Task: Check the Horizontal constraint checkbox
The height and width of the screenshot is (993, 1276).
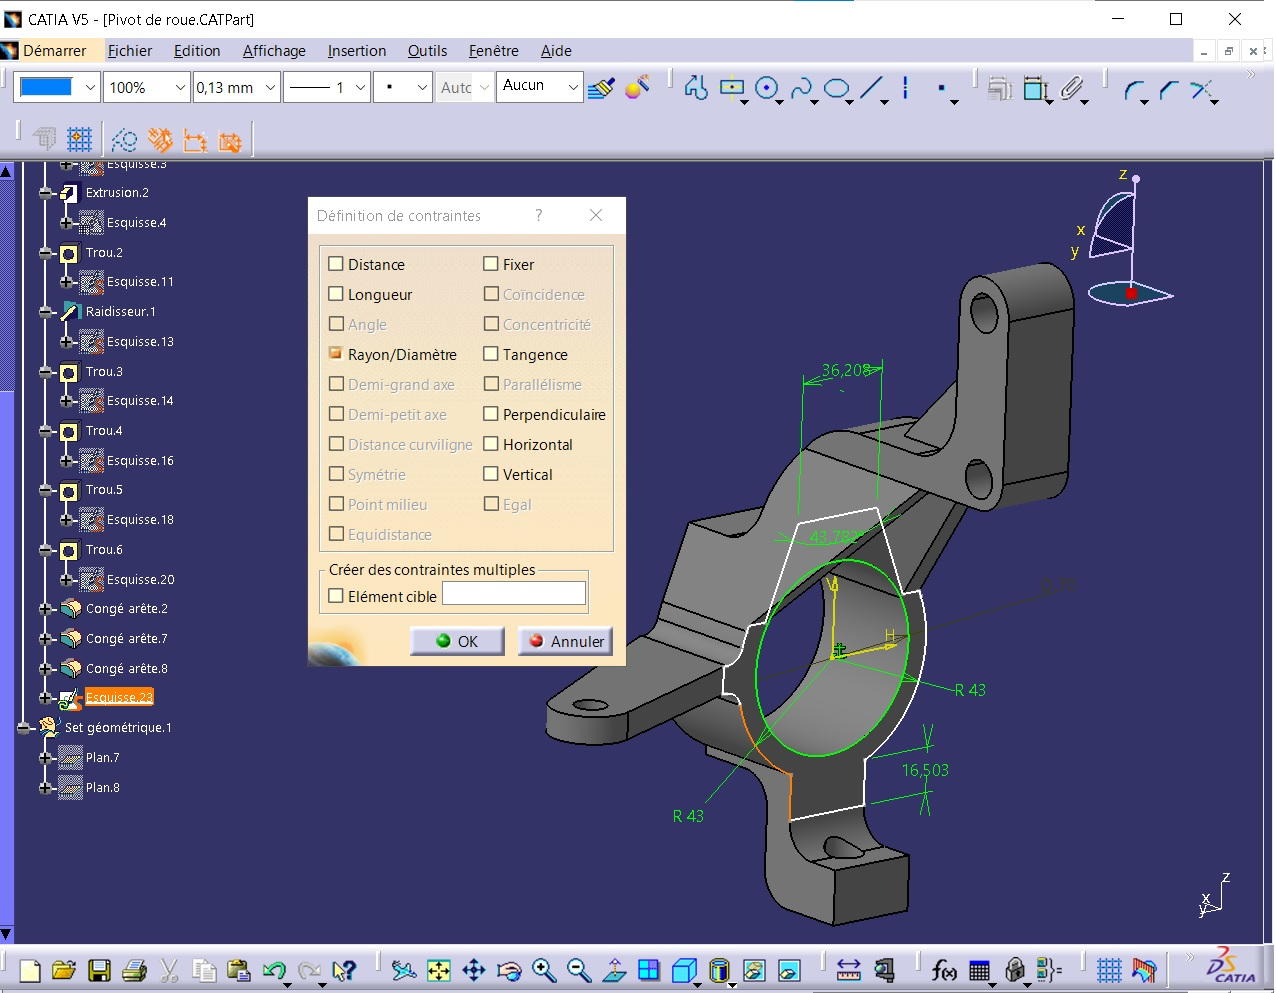Action: (491, 444)
